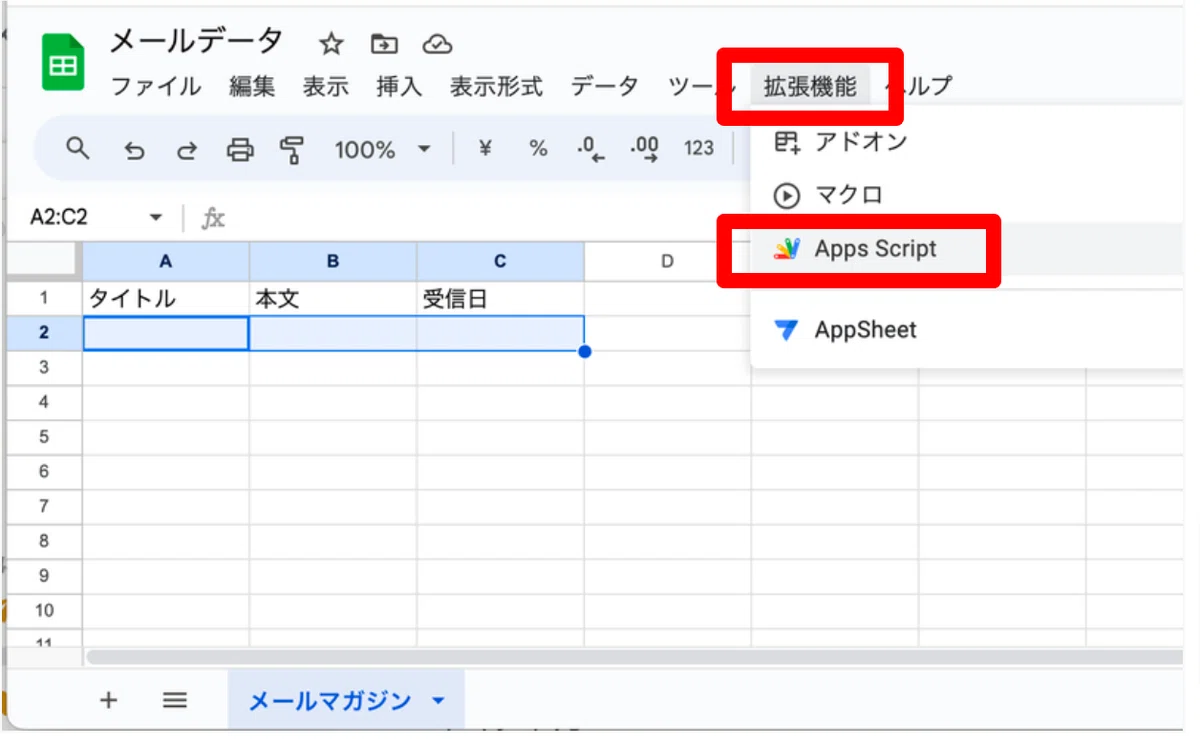
Task: Select row 5 header
Action: coord(44,437)
